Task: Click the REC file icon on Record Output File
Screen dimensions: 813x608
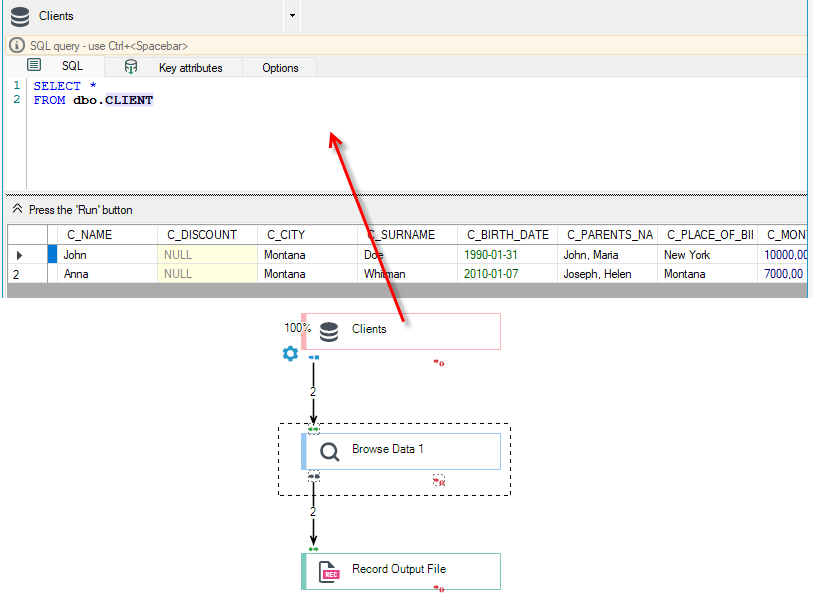Action: click(x=329, y=572)
